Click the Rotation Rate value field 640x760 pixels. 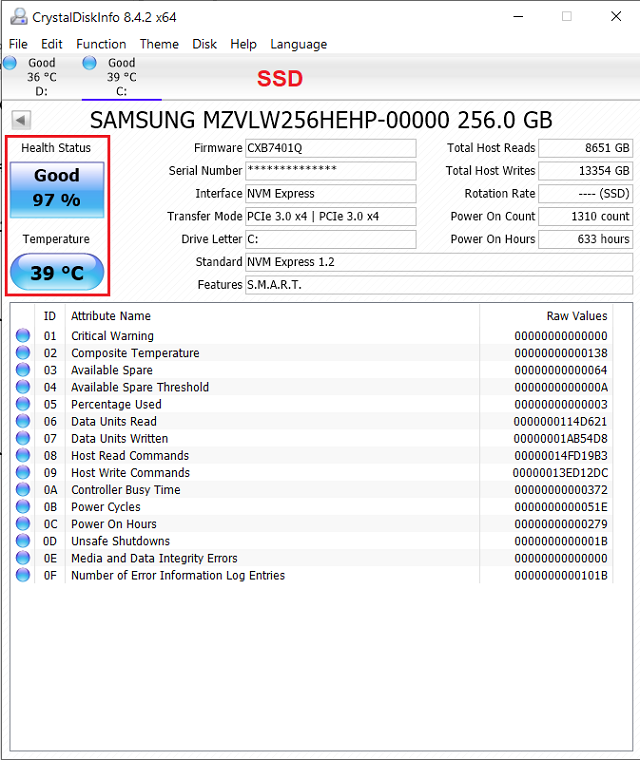pos(586,193)
